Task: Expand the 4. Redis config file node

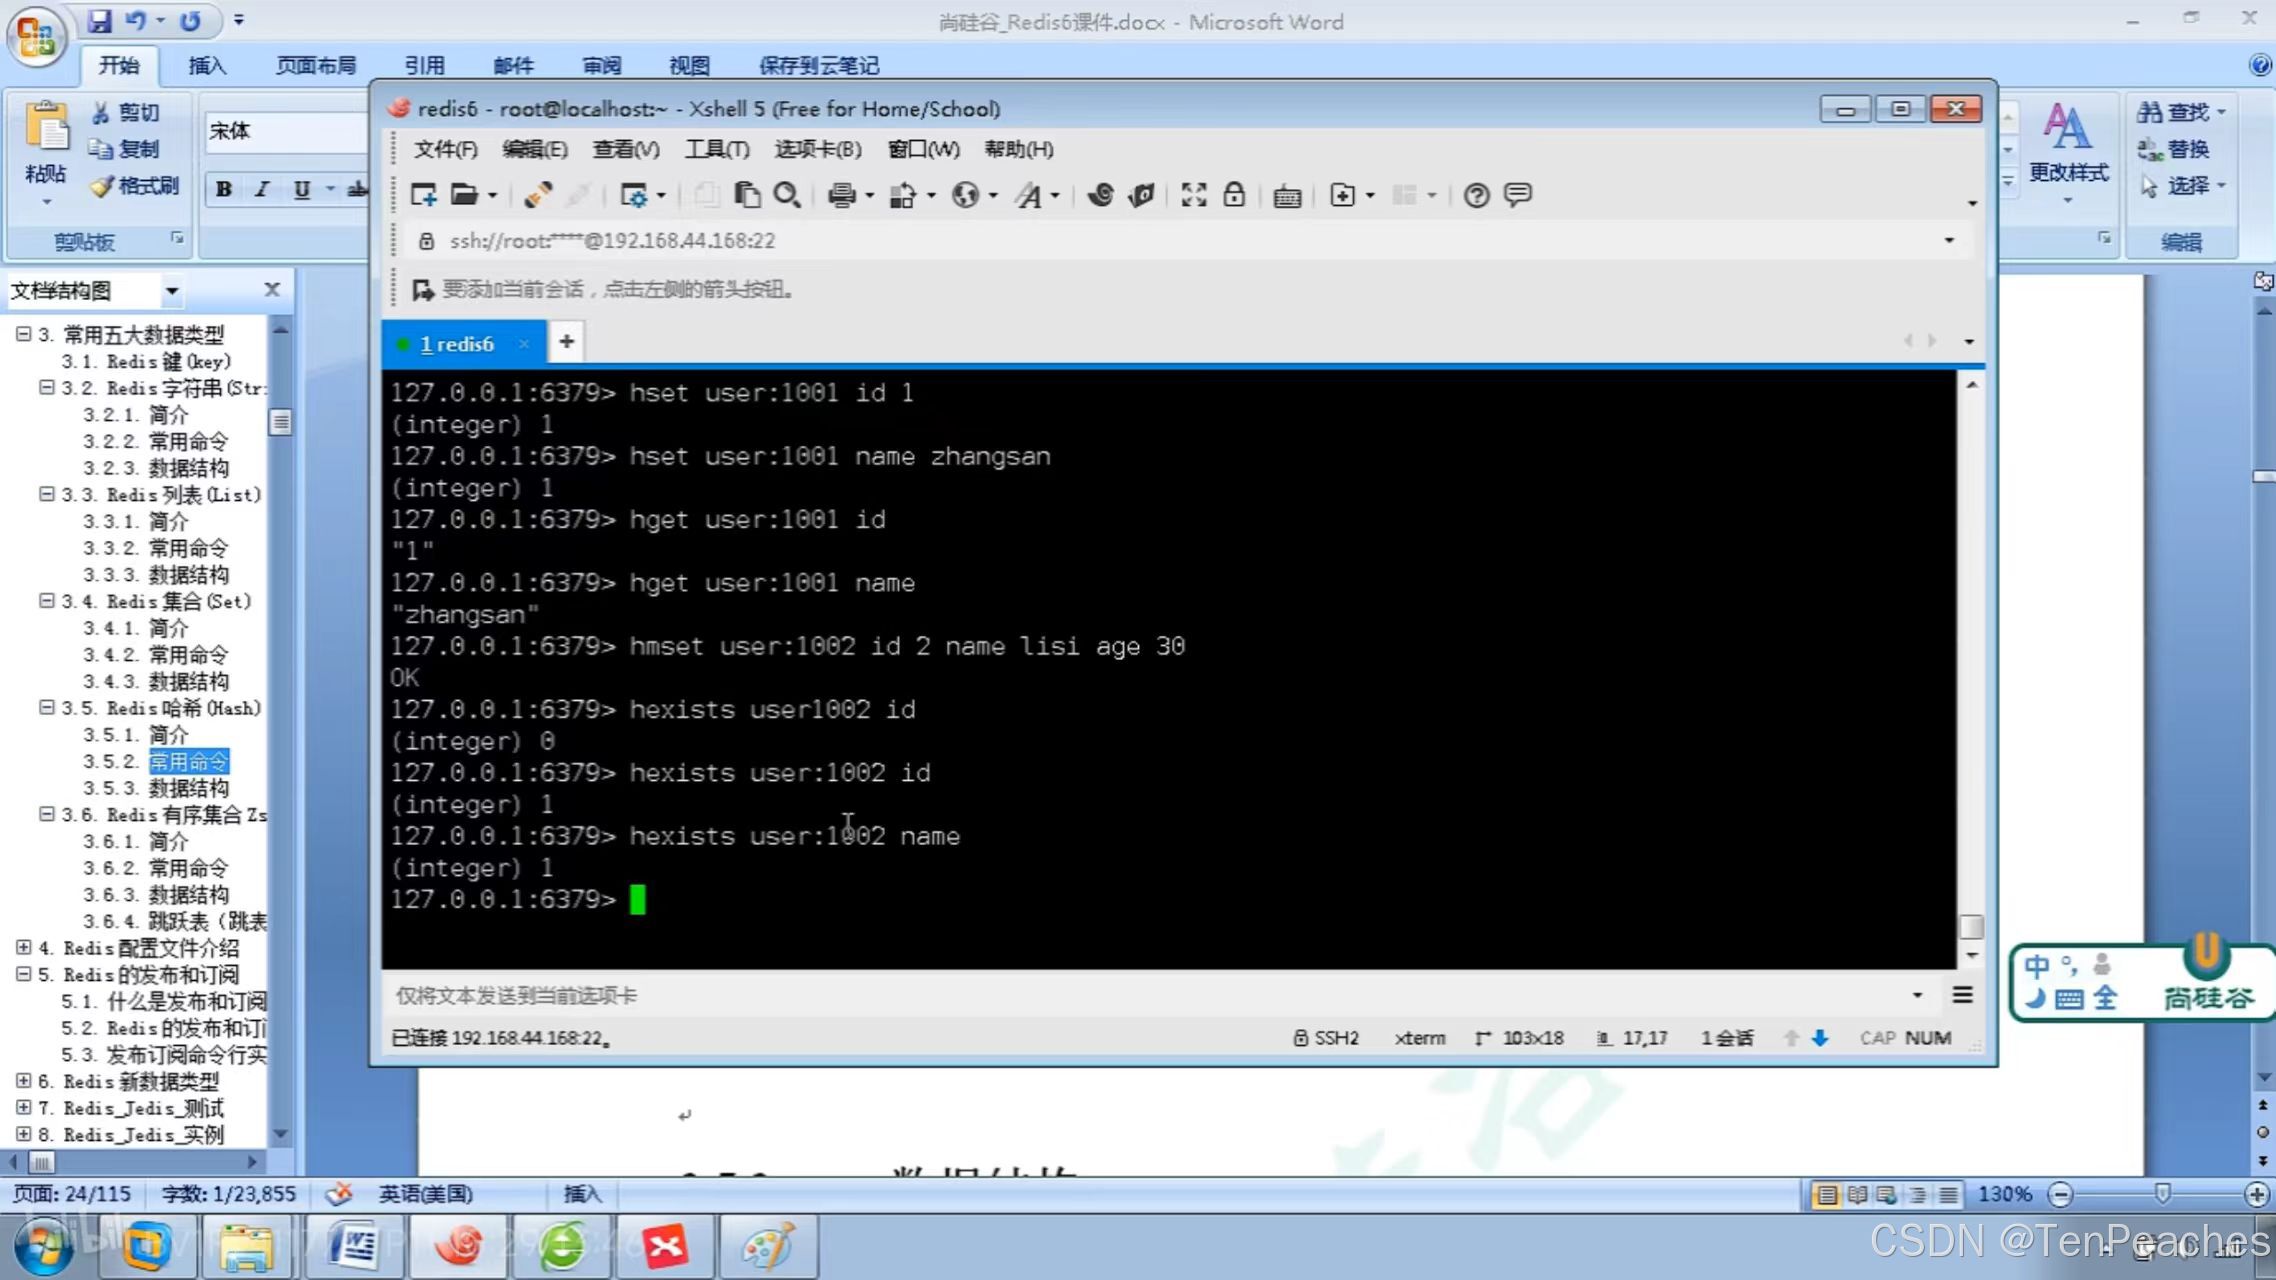Action: tap(23, 947)
